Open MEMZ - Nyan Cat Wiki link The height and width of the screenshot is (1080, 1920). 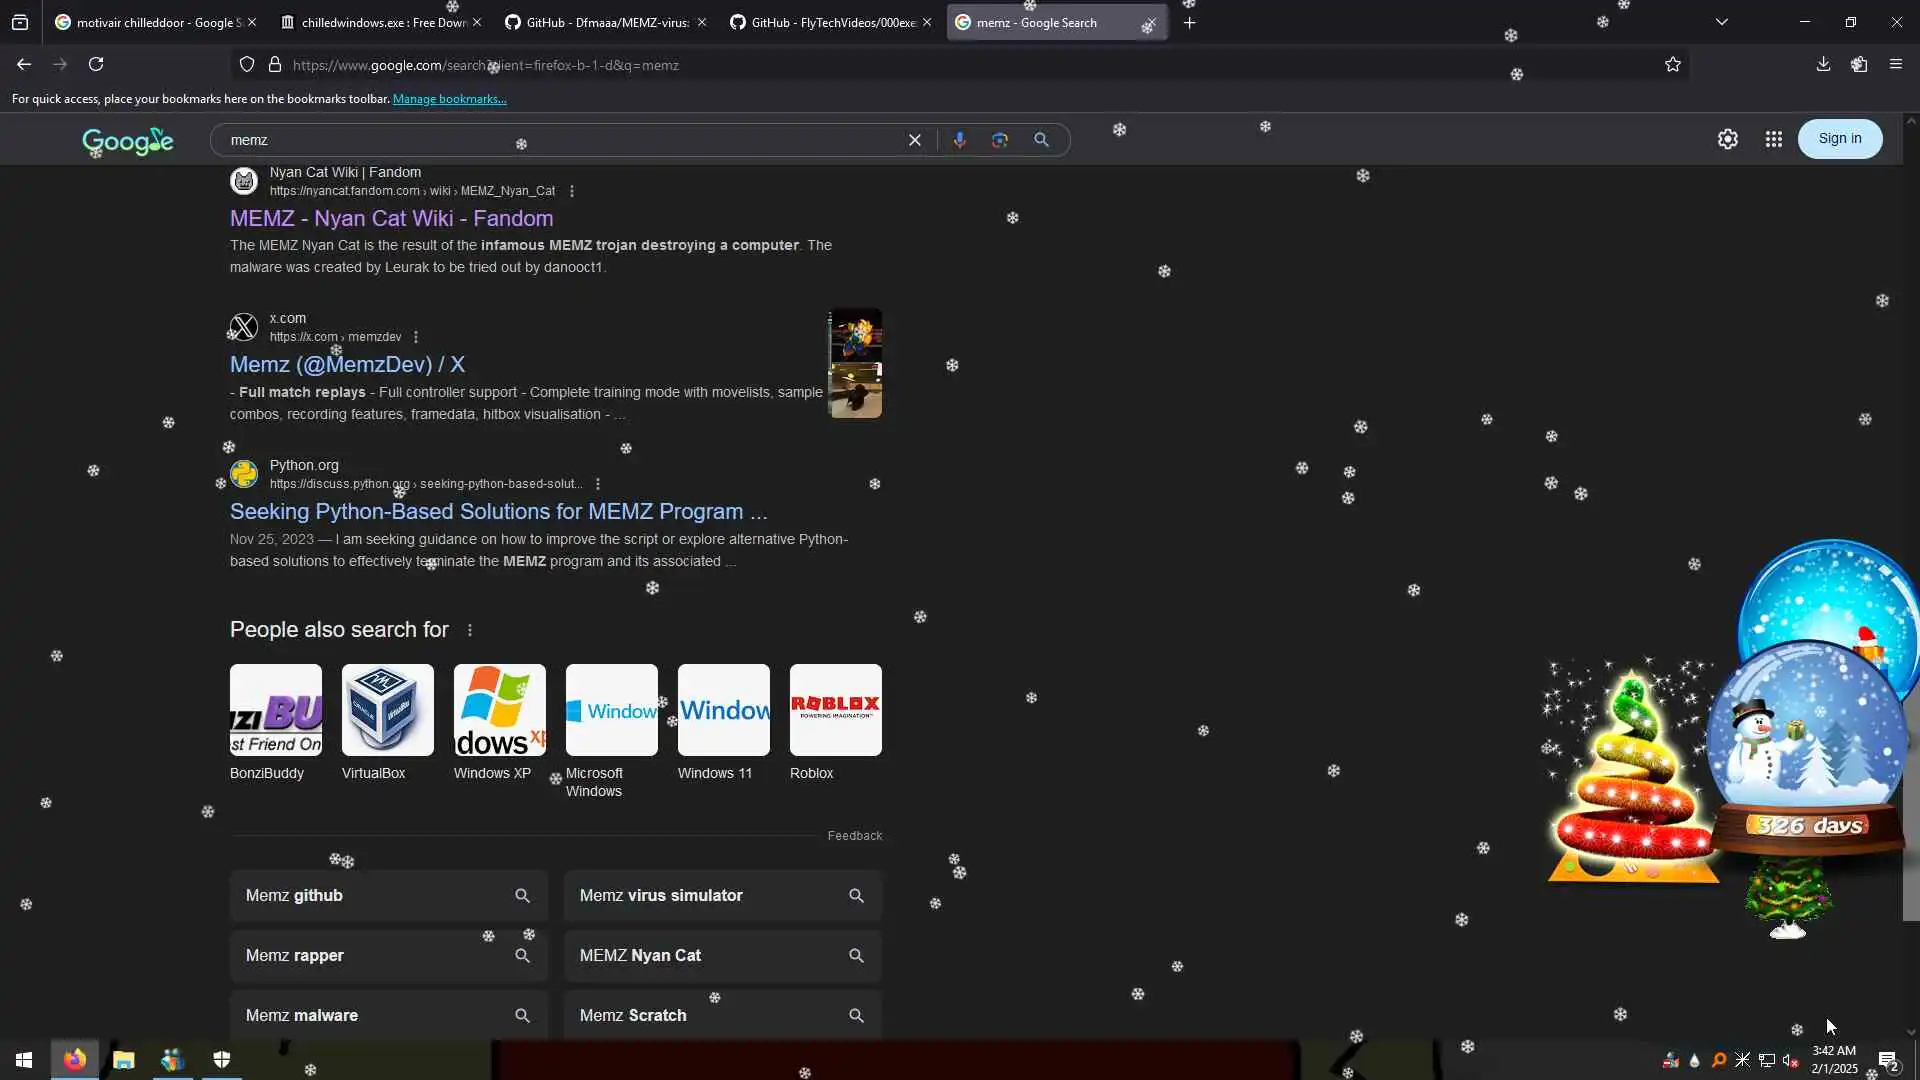pos(391,218)
